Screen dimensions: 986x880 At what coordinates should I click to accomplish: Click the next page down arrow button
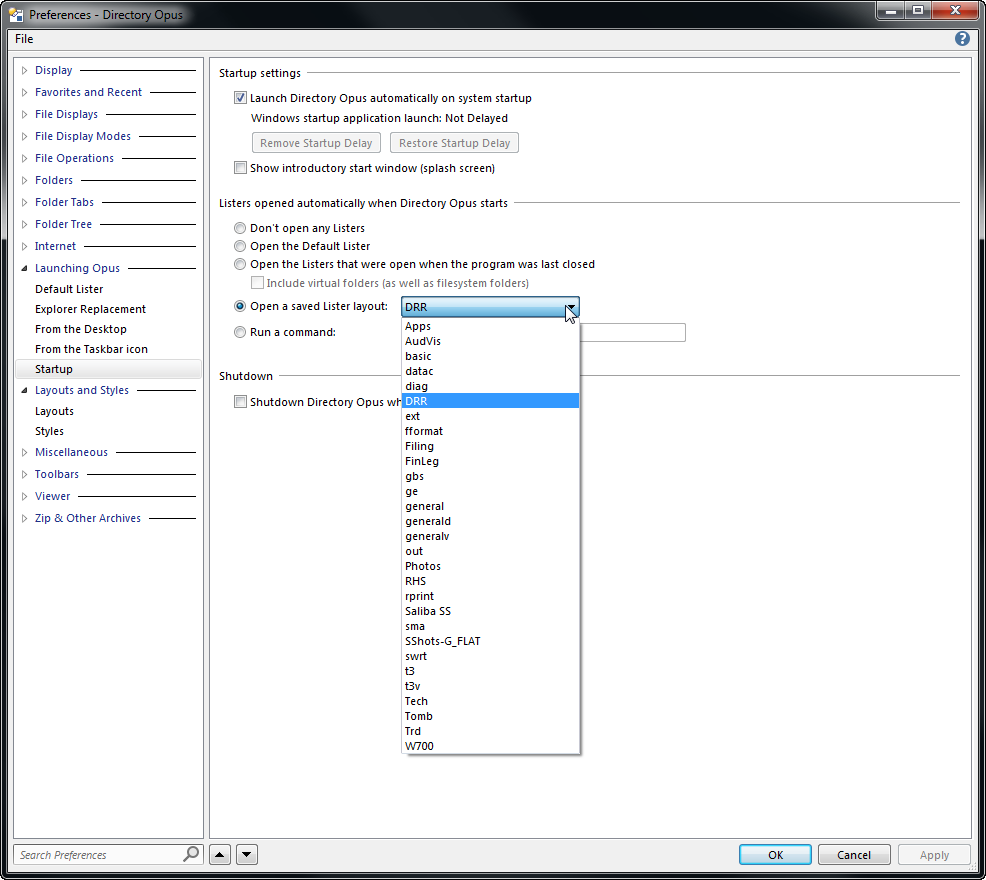click(x=246, y=854)
